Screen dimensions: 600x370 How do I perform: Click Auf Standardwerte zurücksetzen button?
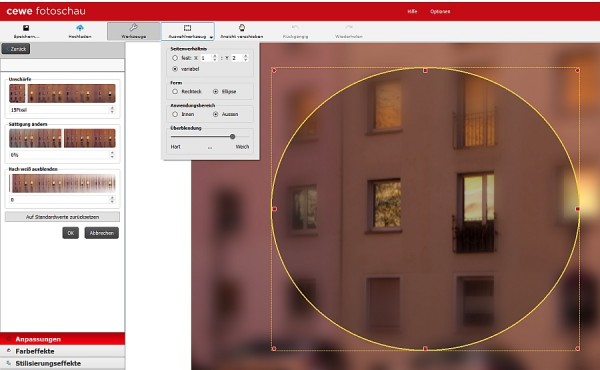tap(62, 217)
